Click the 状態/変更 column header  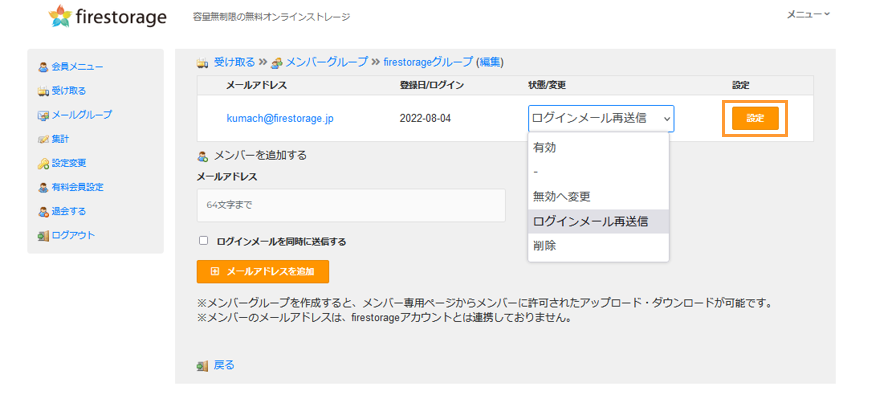[547, 85]
